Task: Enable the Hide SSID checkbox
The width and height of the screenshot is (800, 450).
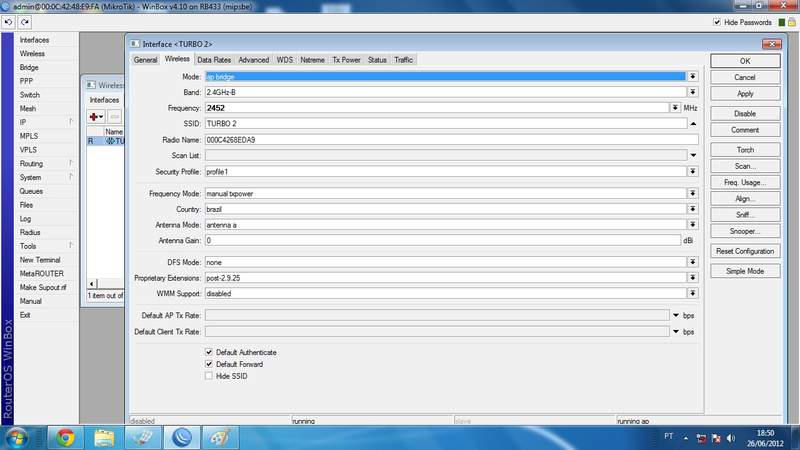Action: [x=209, y=376]
